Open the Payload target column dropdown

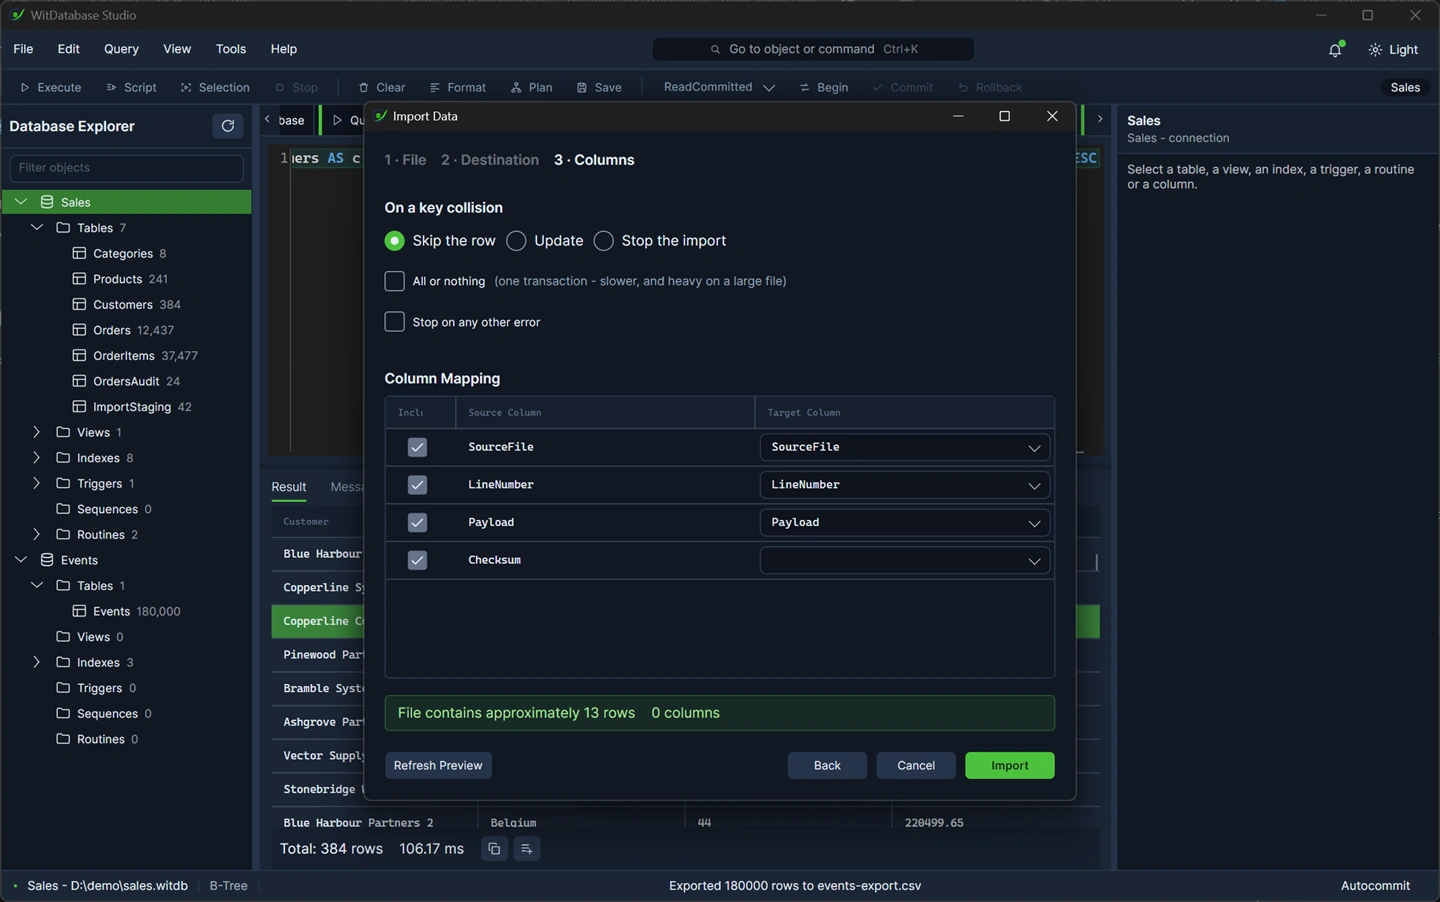(904, 522)
